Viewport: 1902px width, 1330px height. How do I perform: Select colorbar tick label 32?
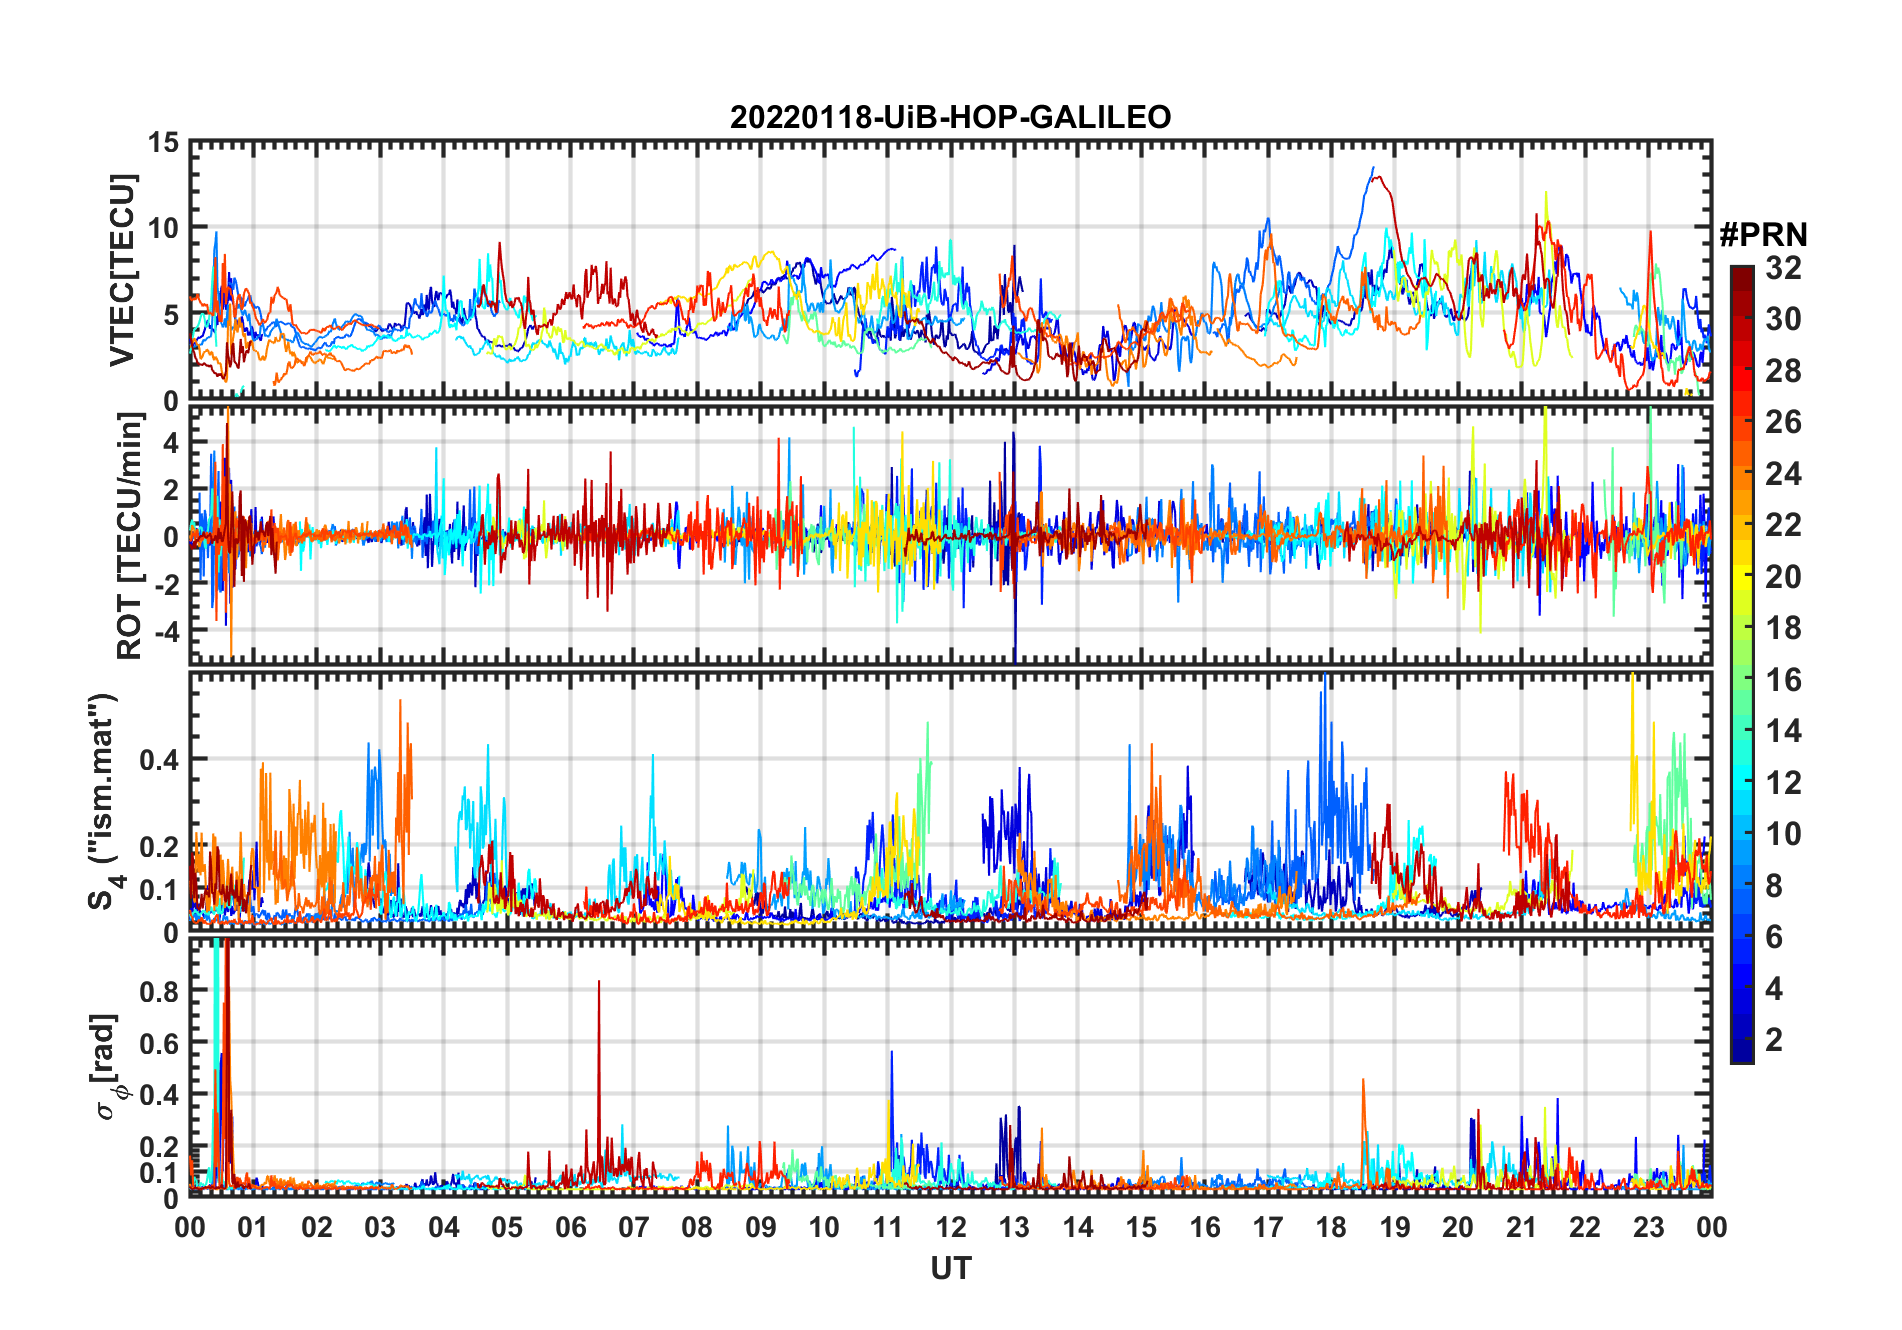click(1783, 268)
